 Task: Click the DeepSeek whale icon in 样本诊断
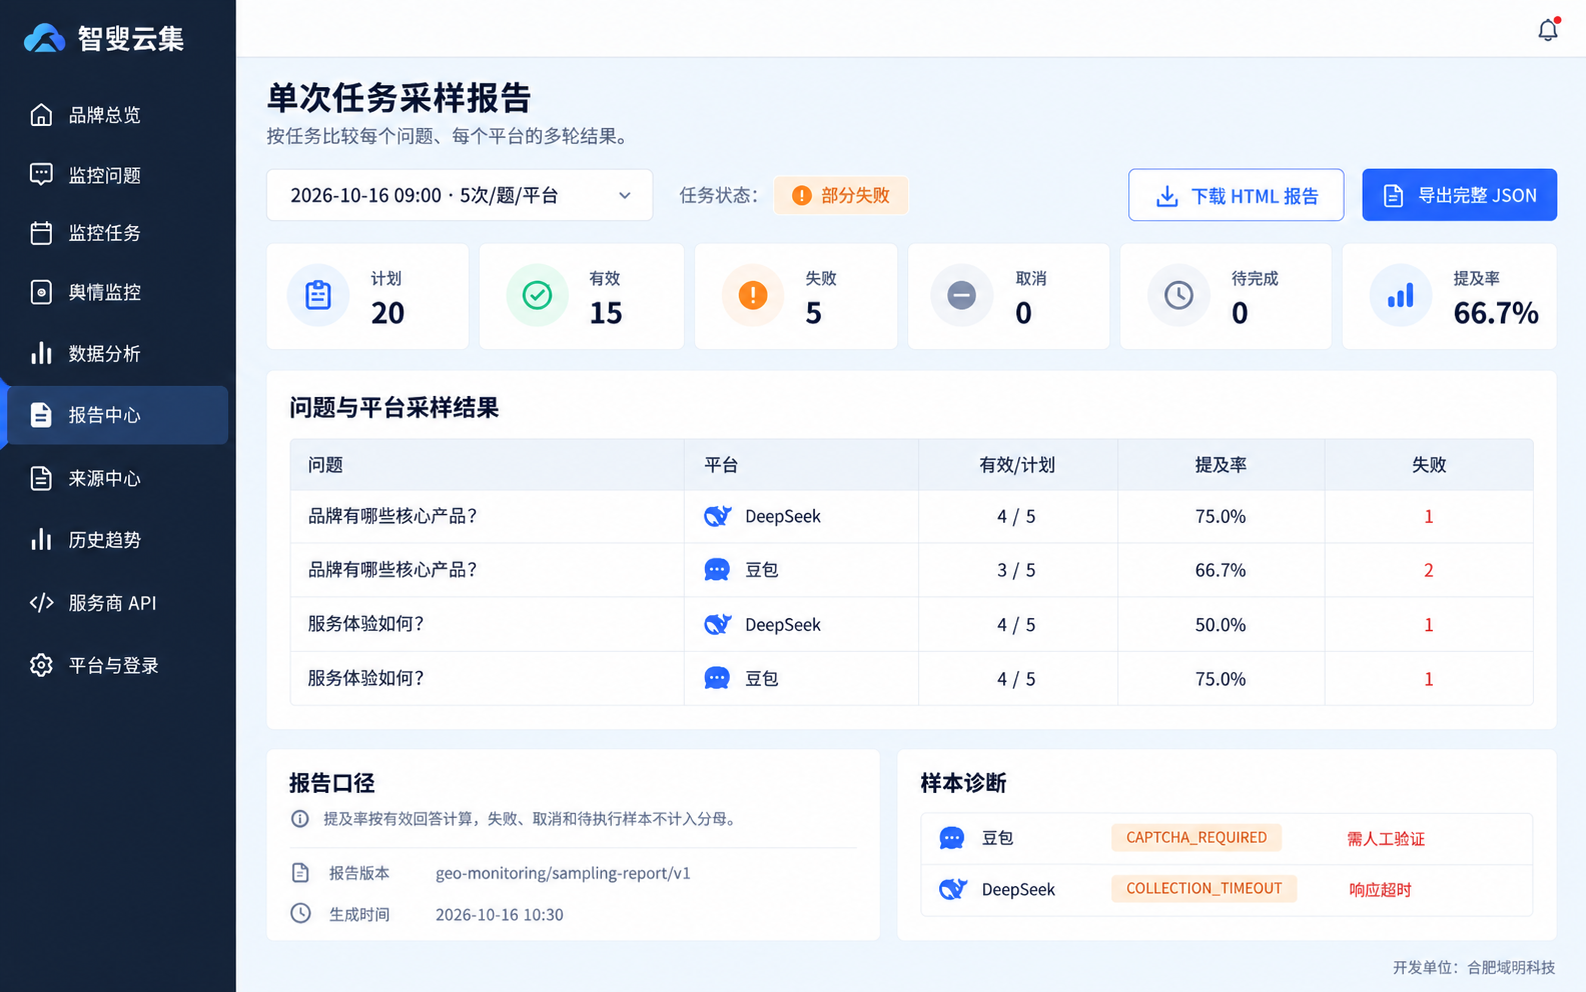point(953,889)
